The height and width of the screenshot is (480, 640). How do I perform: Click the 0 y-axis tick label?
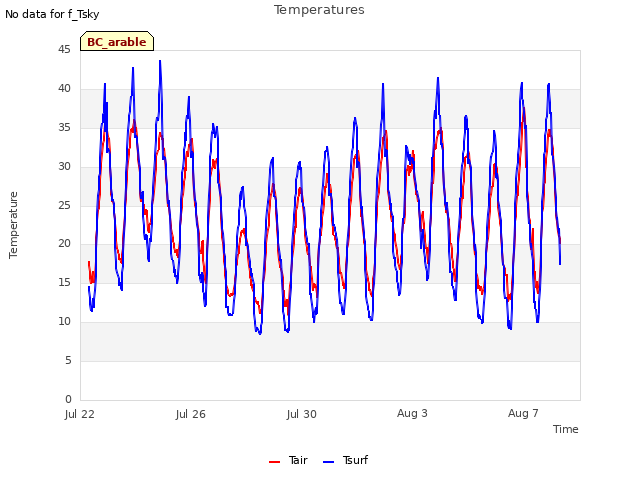(x=68, y=399)
